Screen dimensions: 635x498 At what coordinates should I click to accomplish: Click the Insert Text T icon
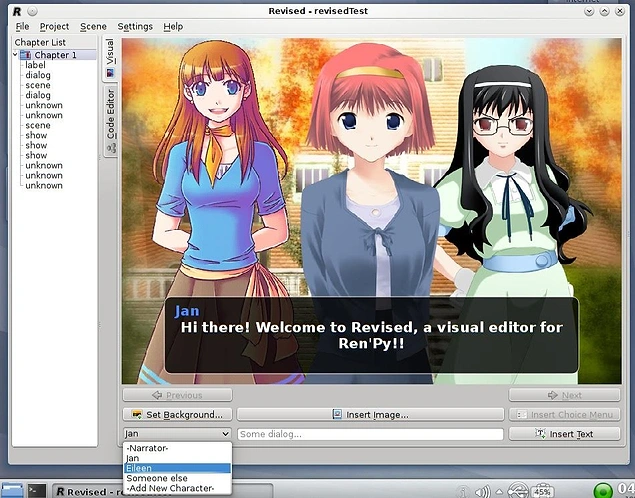click(x=540, y=433)
